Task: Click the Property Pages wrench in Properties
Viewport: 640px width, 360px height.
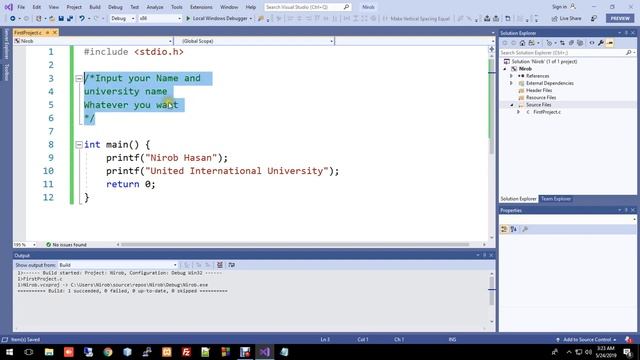Action: click(525, 229)
